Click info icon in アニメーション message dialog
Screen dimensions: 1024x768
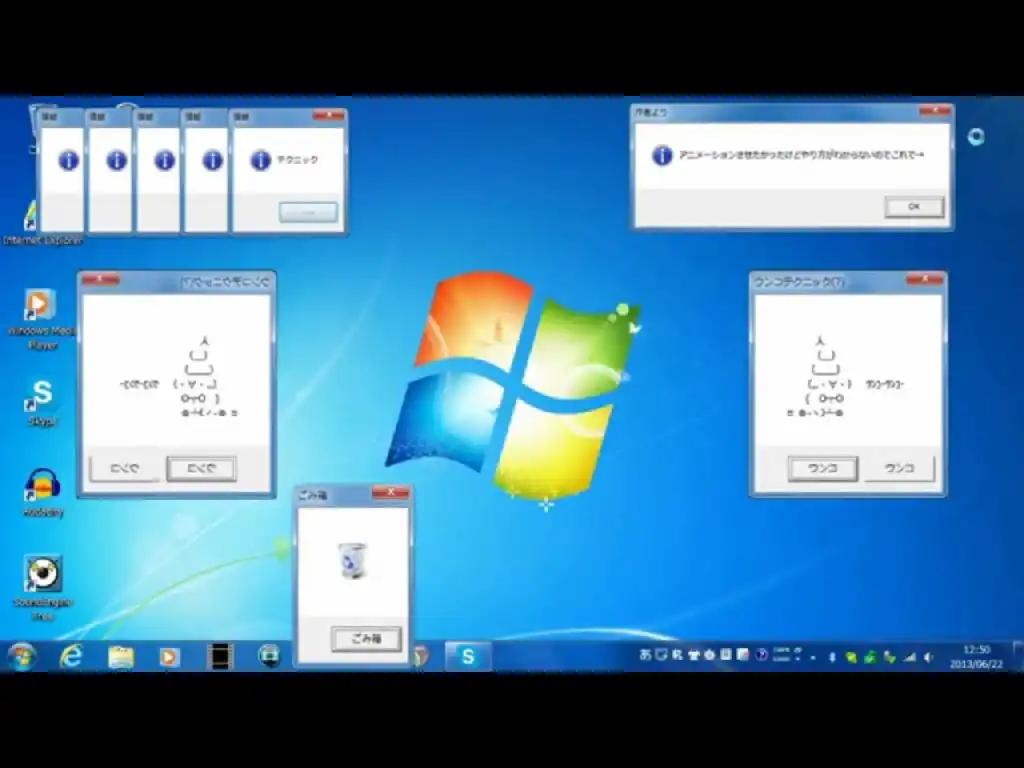click(x=662, y=155)
